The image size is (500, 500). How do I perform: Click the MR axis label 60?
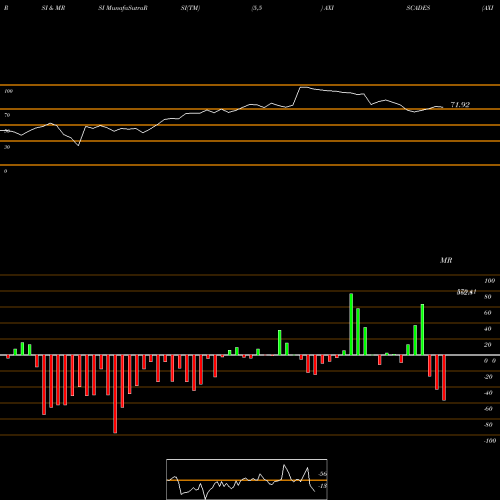coord(488,313)
